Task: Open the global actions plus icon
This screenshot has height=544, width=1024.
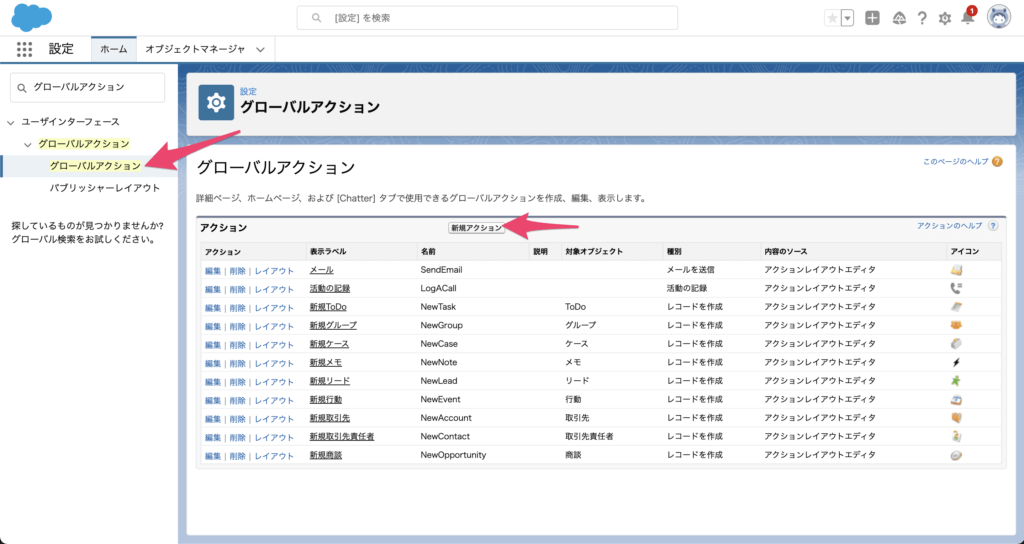Action: coord(872,18)
